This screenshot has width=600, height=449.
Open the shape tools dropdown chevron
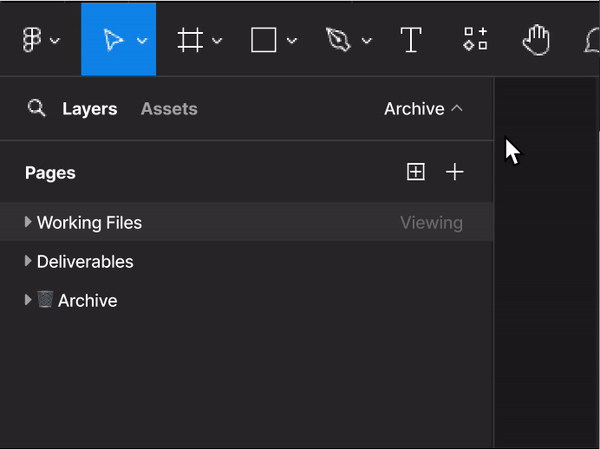(x=292, y=40)
